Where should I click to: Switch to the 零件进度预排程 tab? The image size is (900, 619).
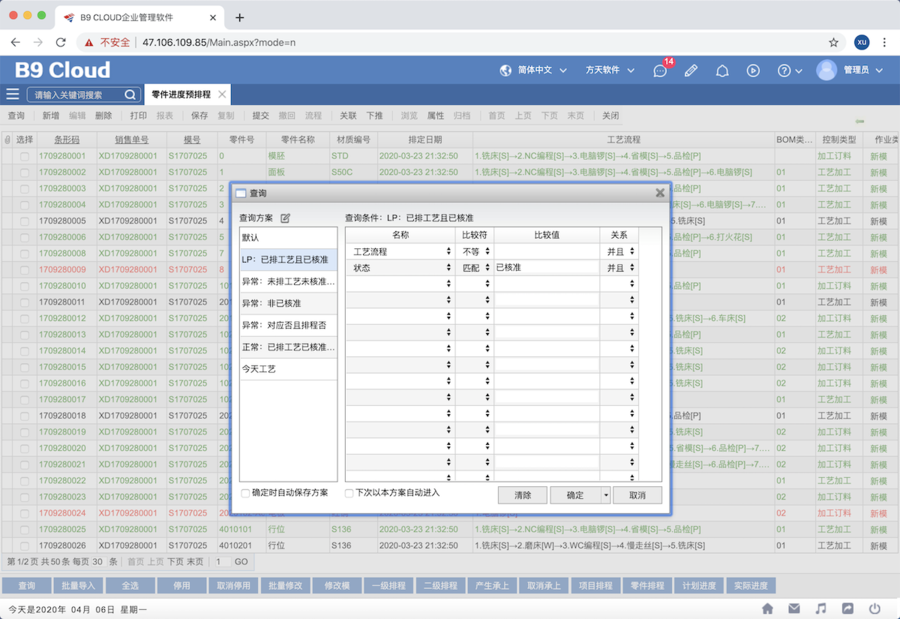181,94
